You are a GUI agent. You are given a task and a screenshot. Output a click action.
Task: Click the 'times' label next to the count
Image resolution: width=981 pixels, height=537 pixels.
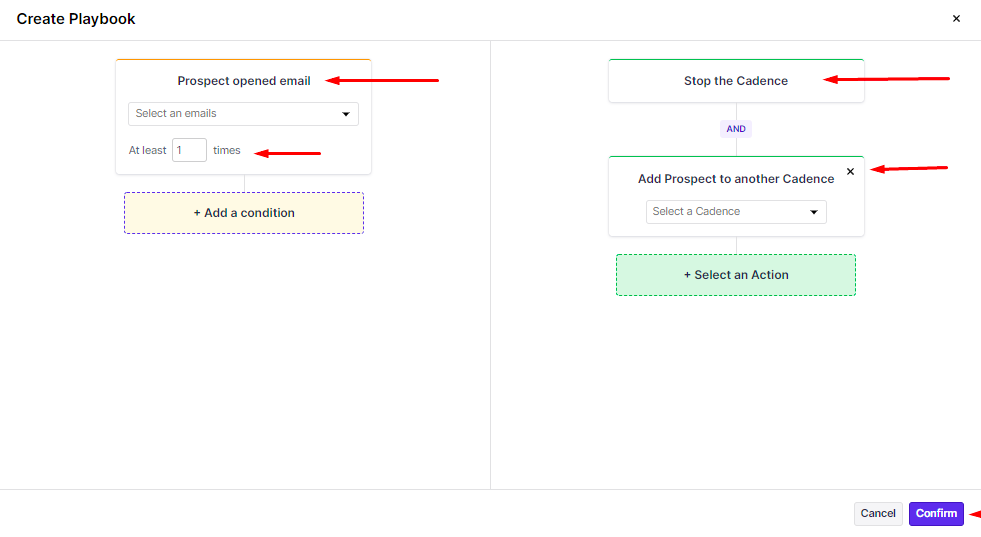(x=227, y=150)
